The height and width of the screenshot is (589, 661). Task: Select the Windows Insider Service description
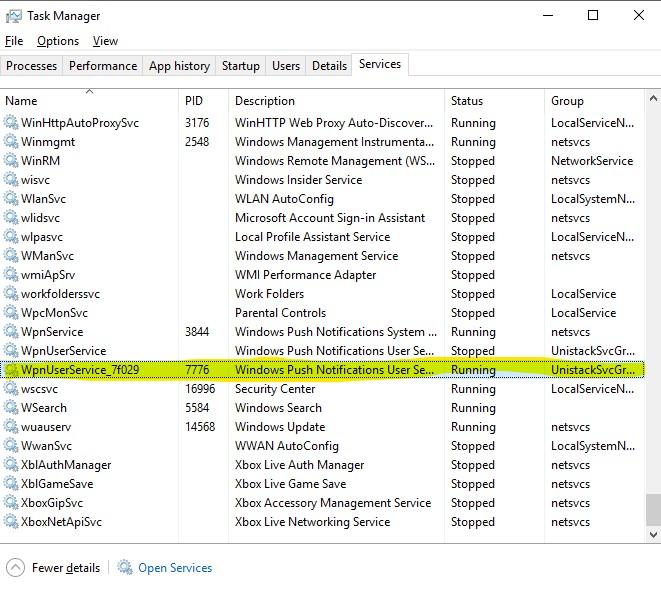[298, 180]
